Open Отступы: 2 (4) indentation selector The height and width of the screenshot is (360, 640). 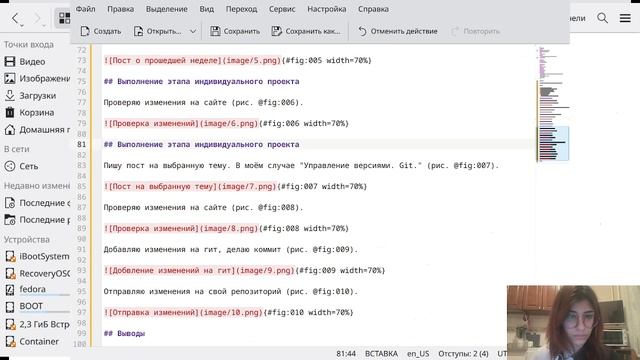[x=463, y=353]
